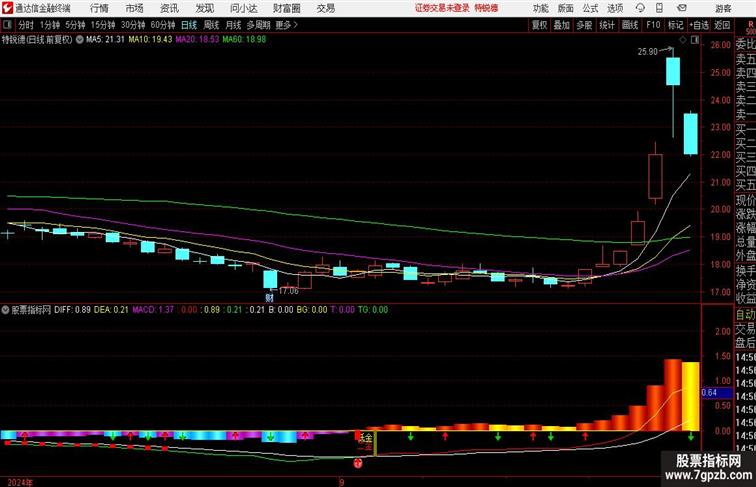
Task: Open the 交易 menu
Action: (x=325, y=8)
